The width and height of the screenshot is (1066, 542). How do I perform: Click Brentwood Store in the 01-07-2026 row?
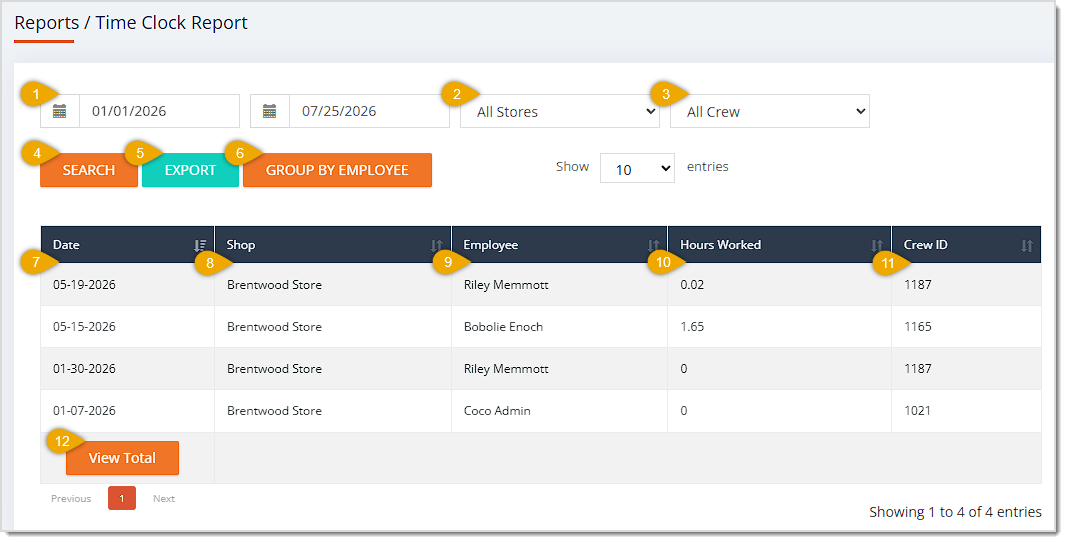click(275, 411)
